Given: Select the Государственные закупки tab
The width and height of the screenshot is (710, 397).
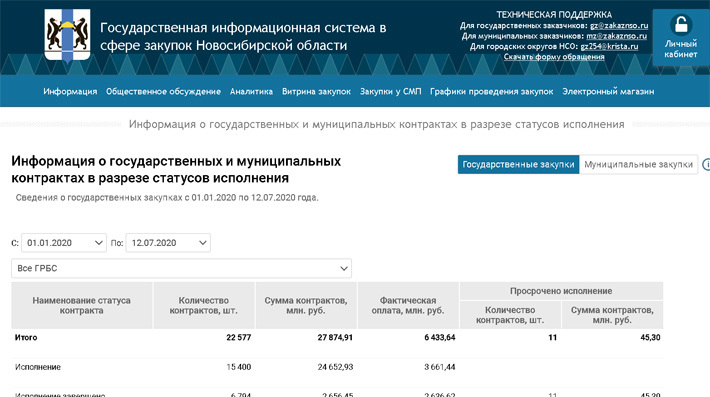Looking at the screenshot, I should [518, 164].
